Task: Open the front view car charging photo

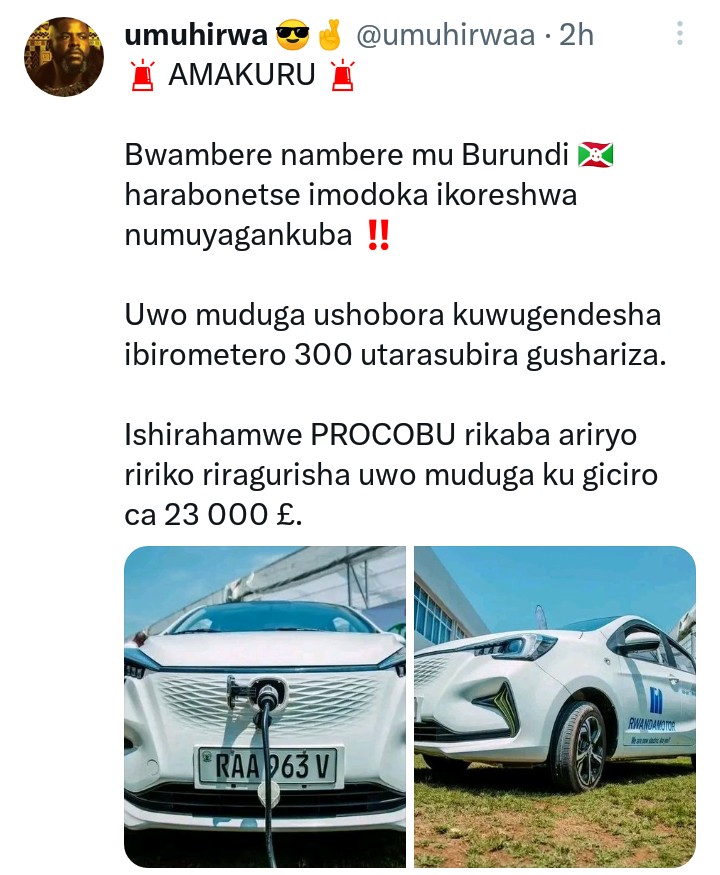Action: click(x=265, y=706)
